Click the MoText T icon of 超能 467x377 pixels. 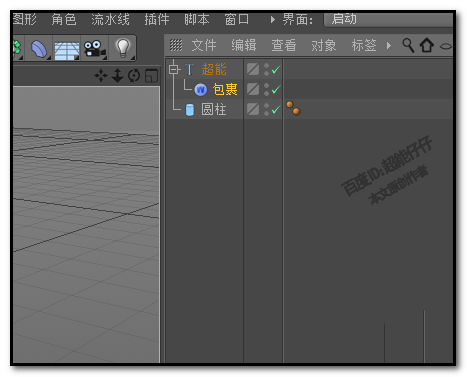(x=189, y=70)
